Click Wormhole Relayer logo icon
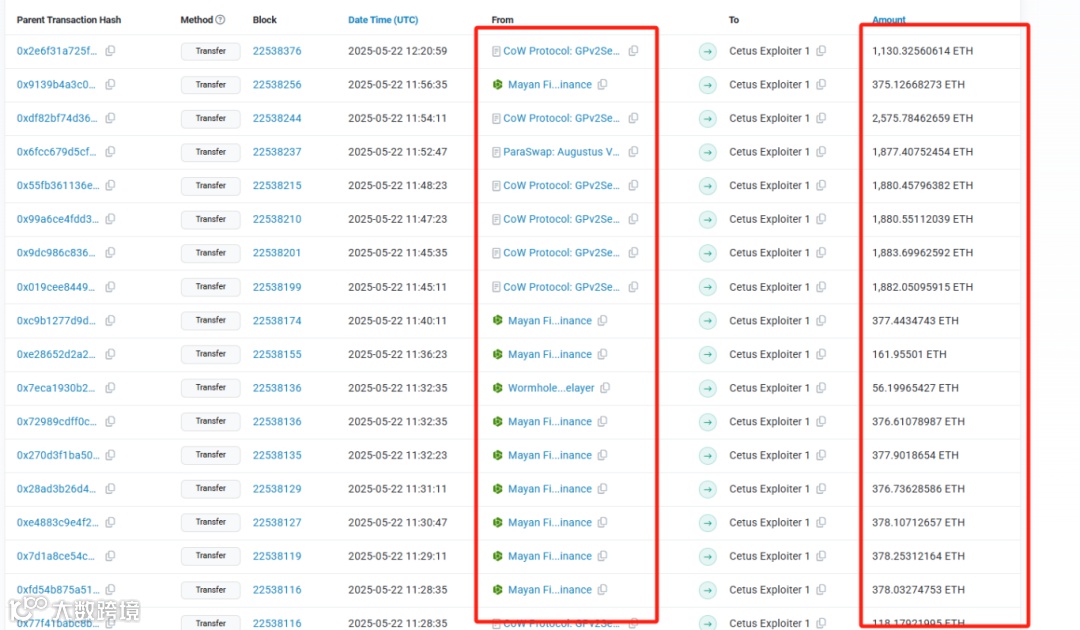The height and width of the screenshot is (630, 1080). (x=497, y=388)
